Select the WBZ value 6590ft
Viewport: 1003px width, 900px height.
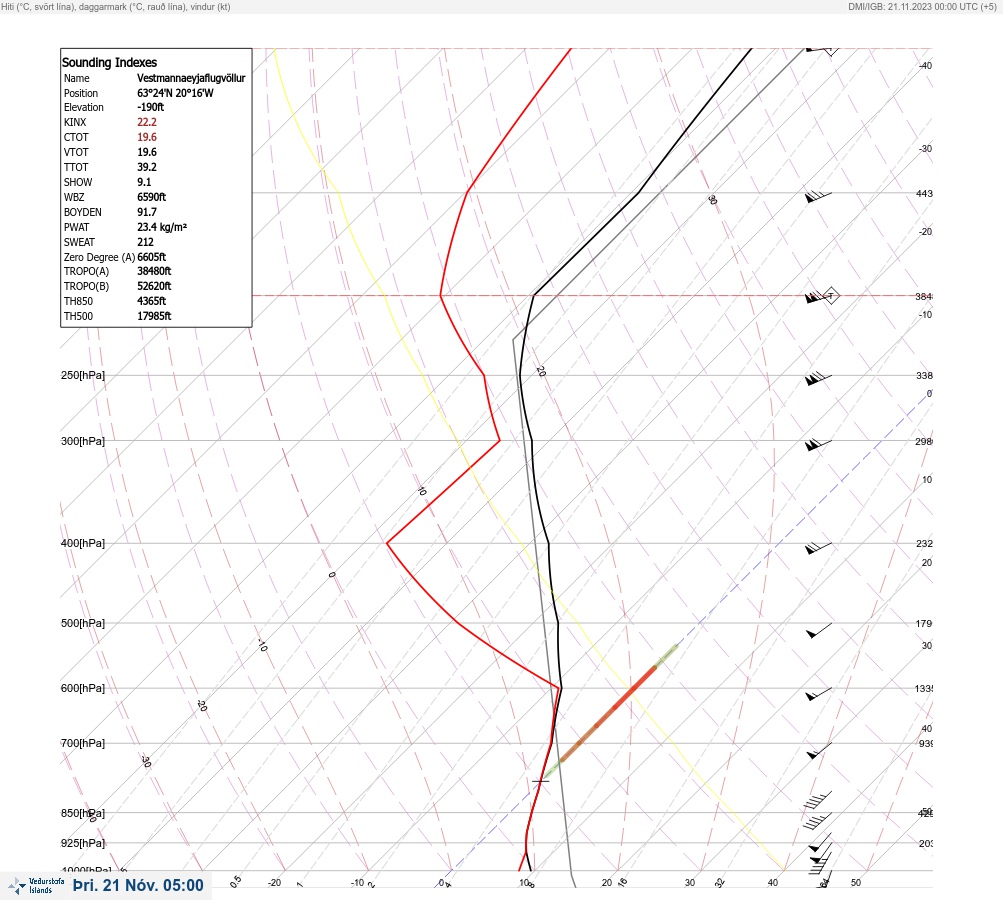pyautogui.click(x=152, y=197)
